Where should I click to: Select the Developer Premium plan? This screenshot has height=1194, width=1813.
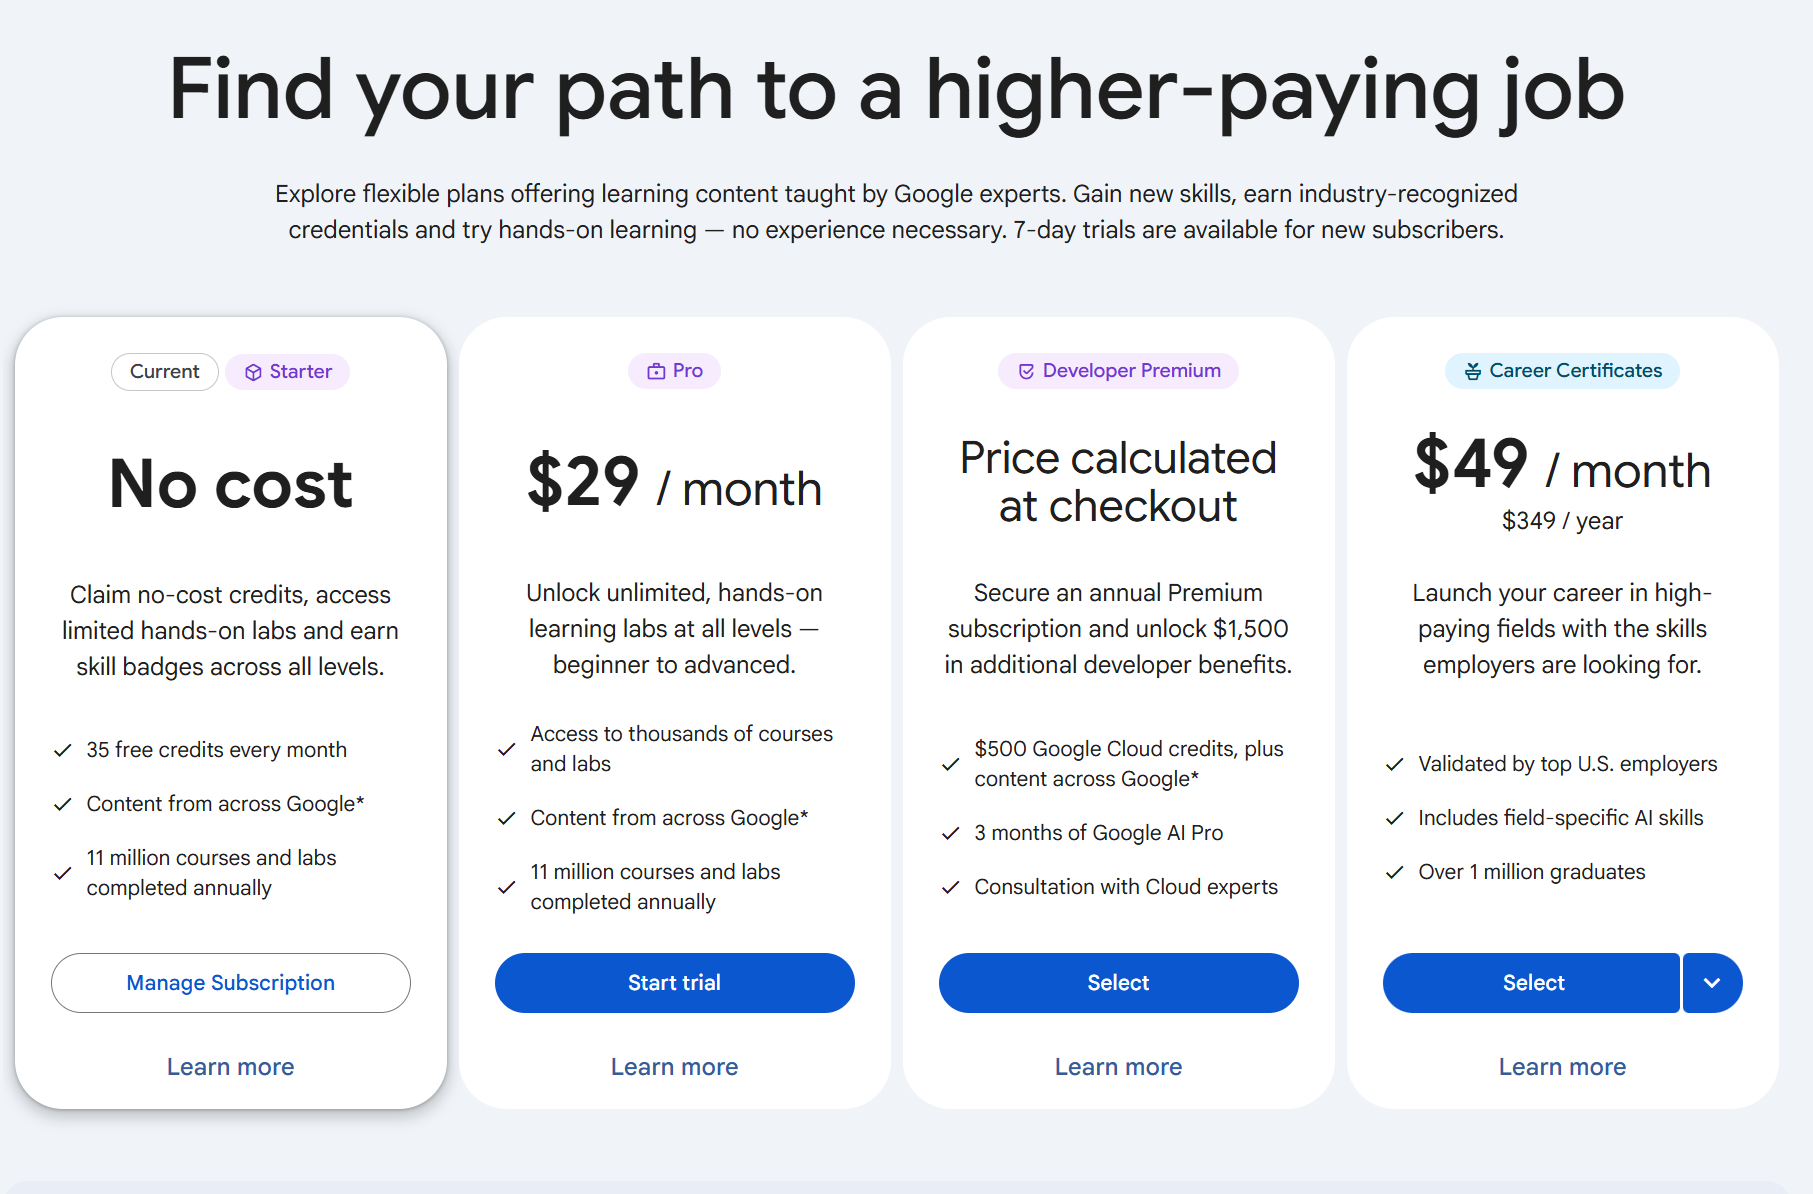(1119, 983)
